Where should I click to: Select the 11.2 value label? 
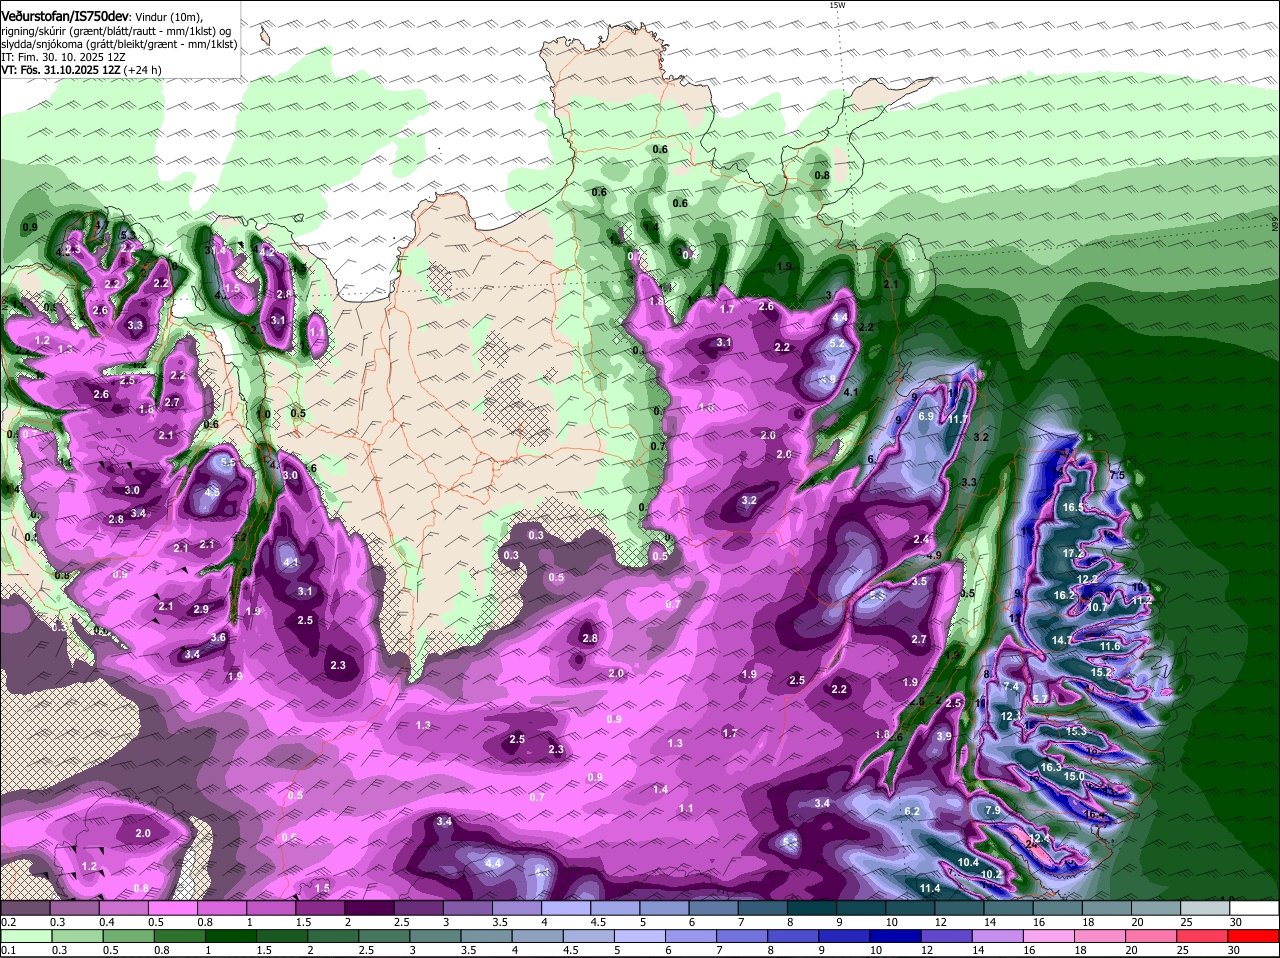[x=1142, y=600]
